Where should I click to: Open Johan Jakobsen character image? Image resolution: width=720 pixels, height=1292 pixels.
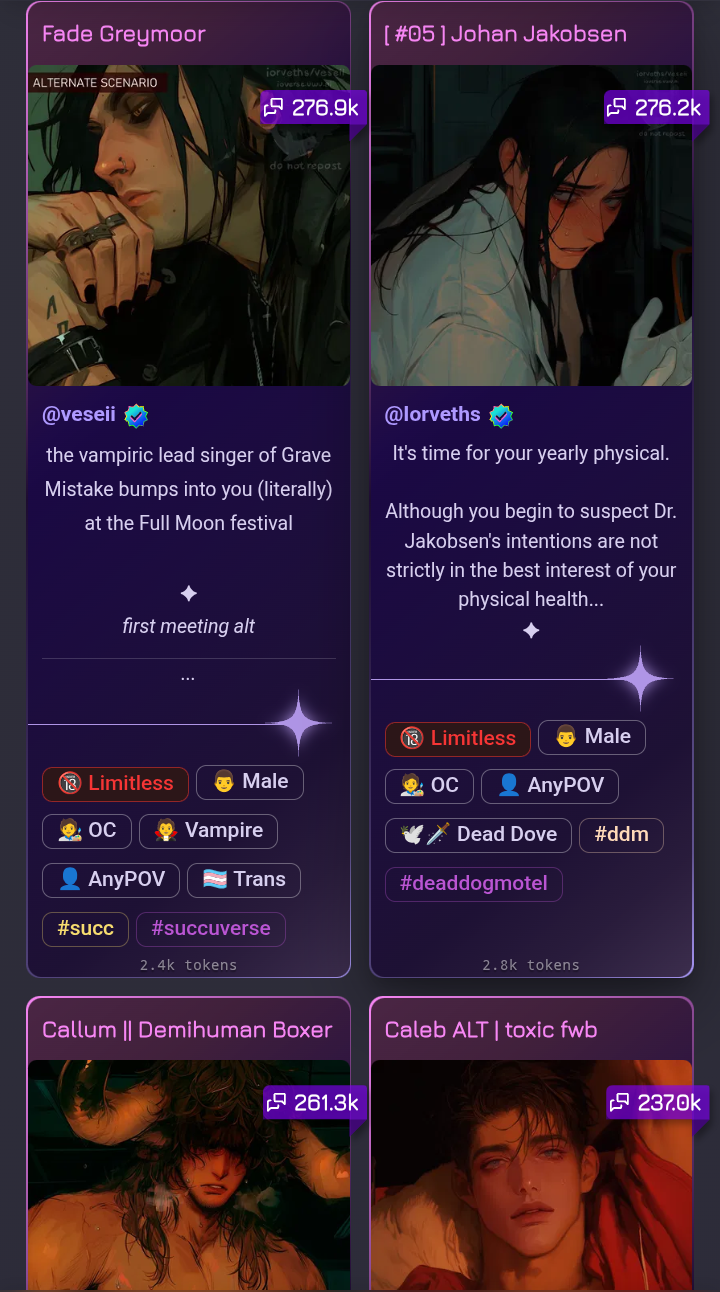point(531,226)
